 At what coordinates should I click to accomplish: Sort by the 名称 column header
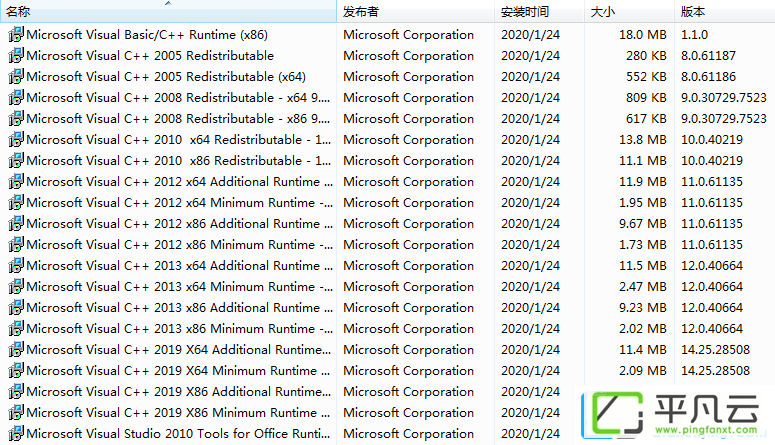tap(168, 11)
